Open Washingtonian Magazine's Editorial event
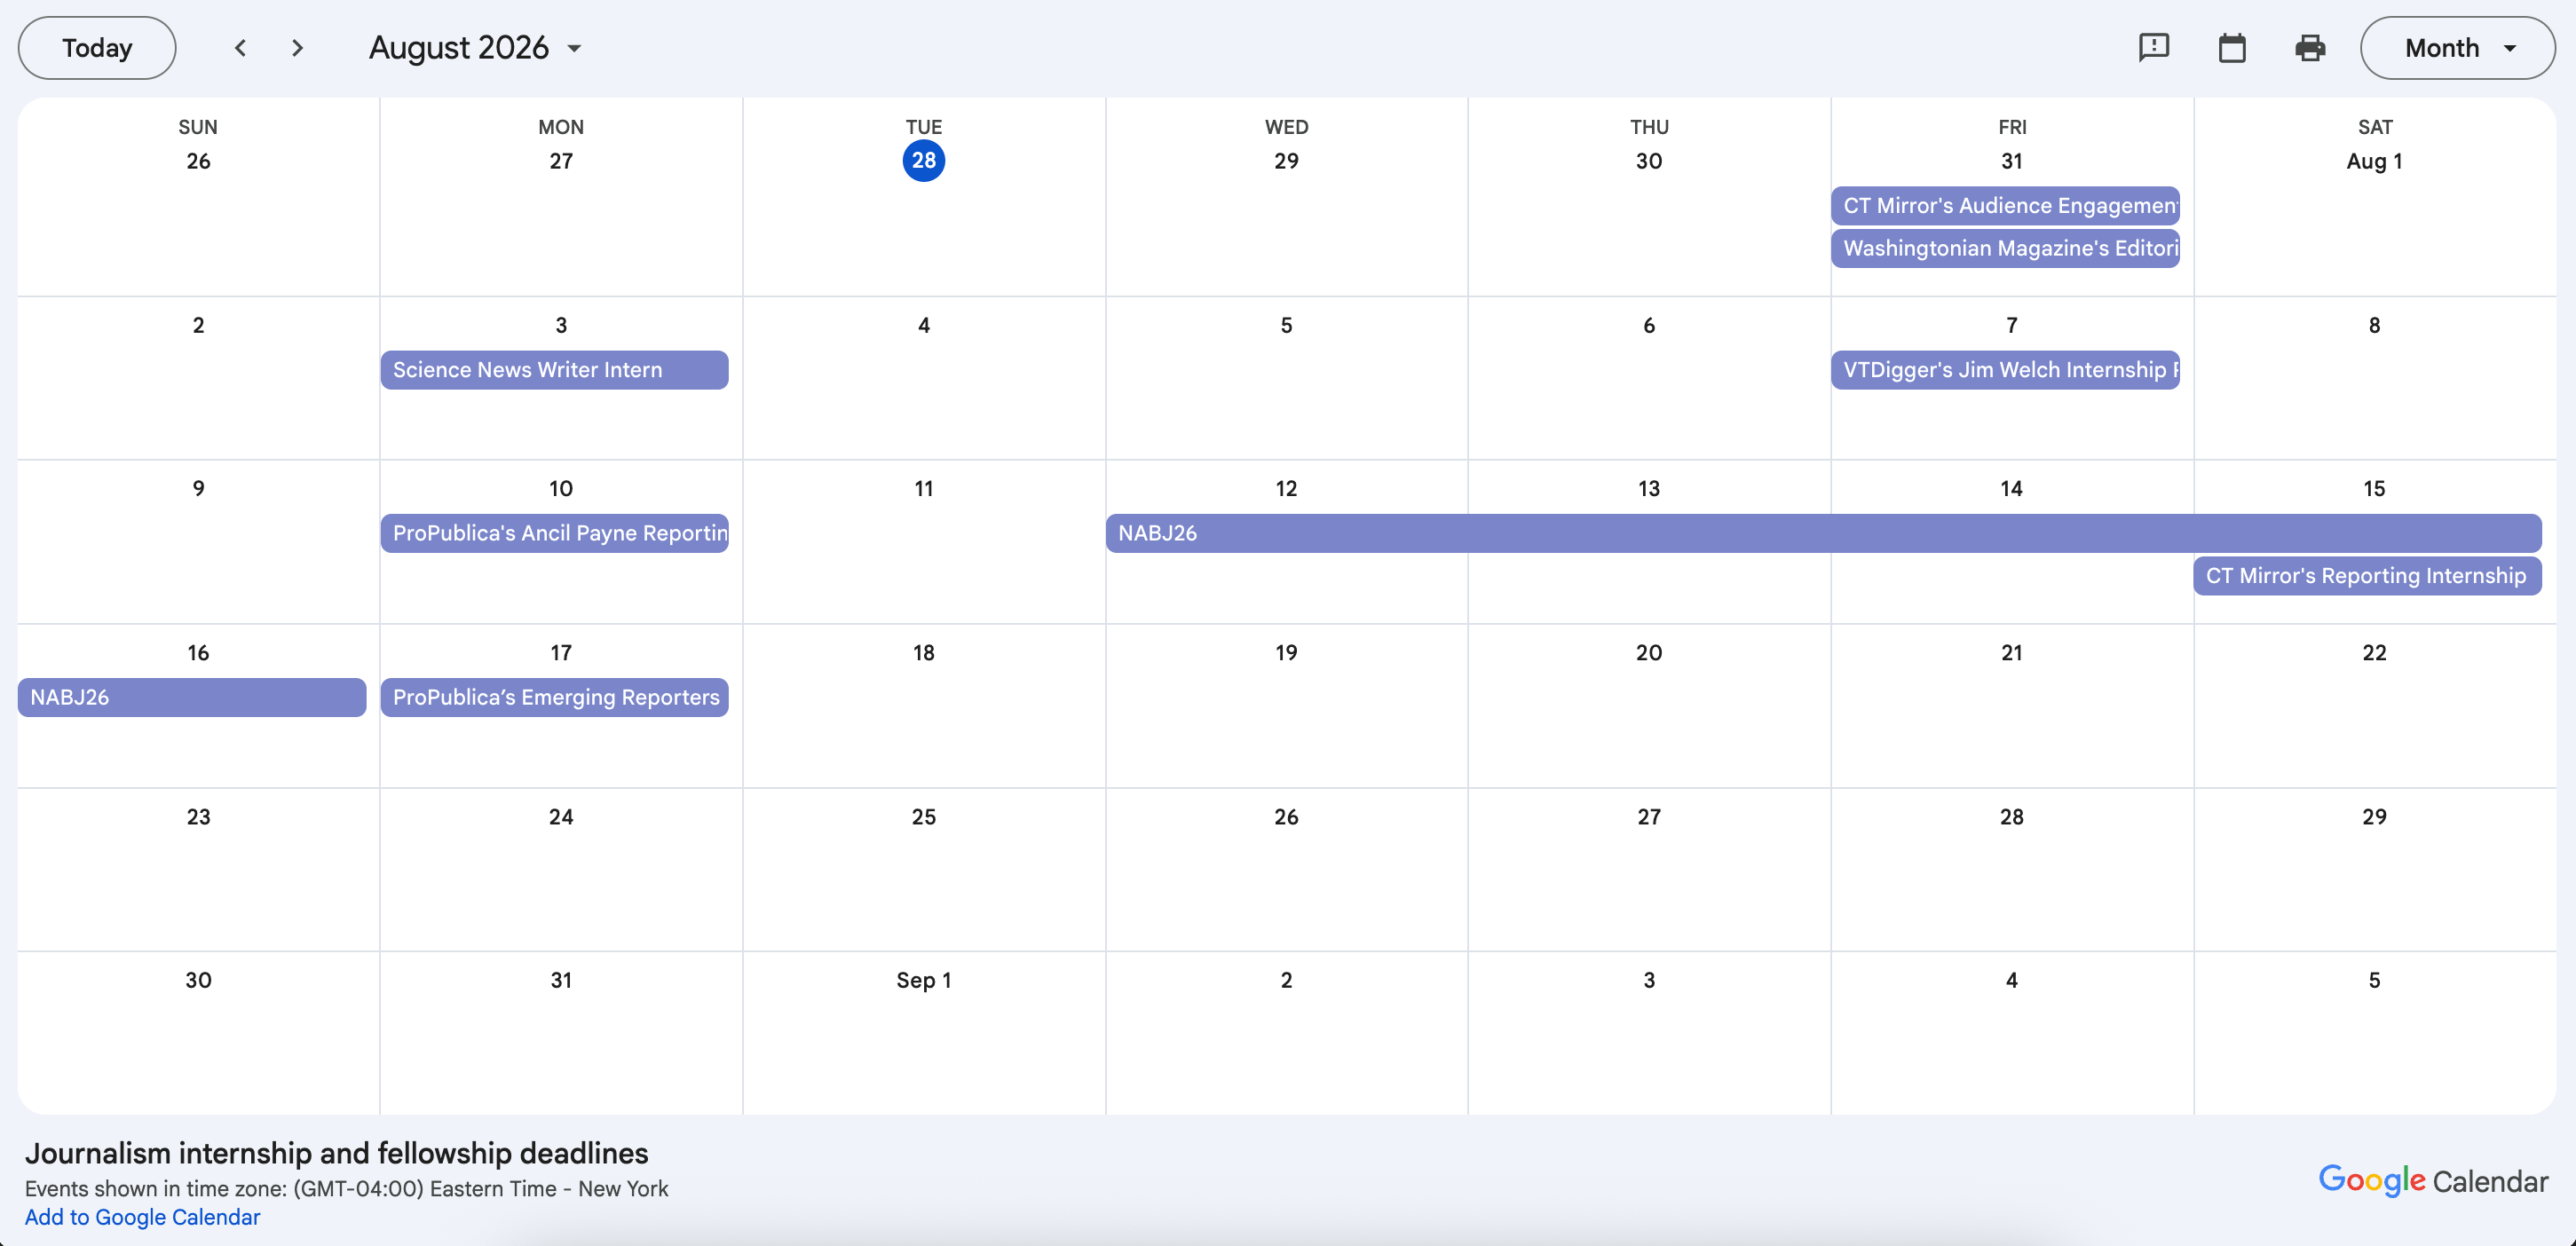This screenshot has height=1246, width=2576. 2005,248
